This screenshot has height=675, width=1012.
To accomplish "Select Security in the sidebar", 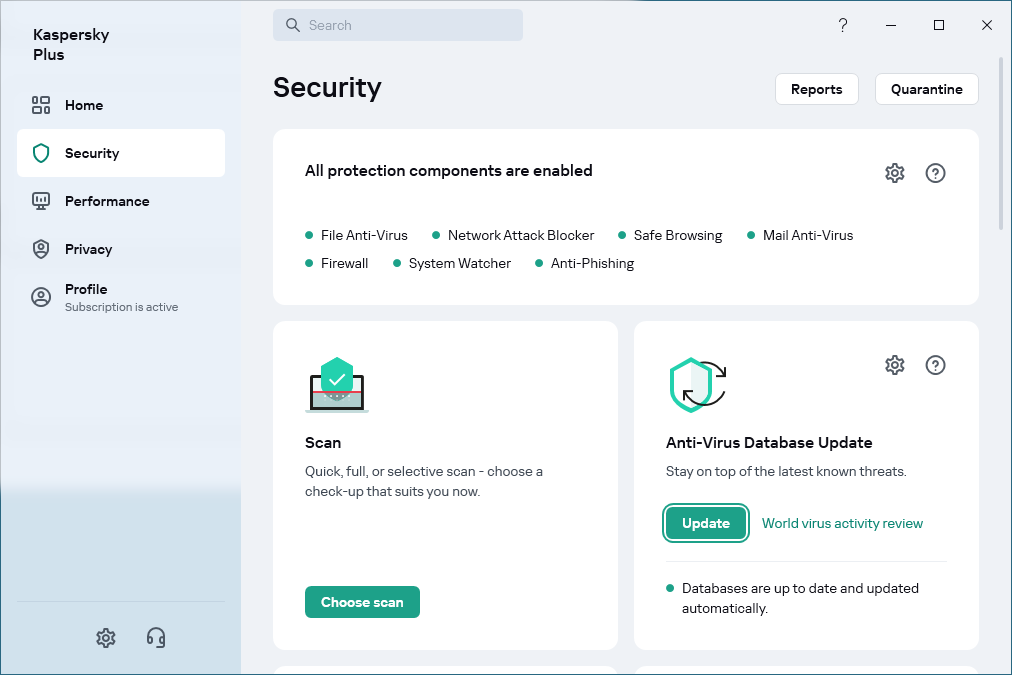I will tap(92, 153).
